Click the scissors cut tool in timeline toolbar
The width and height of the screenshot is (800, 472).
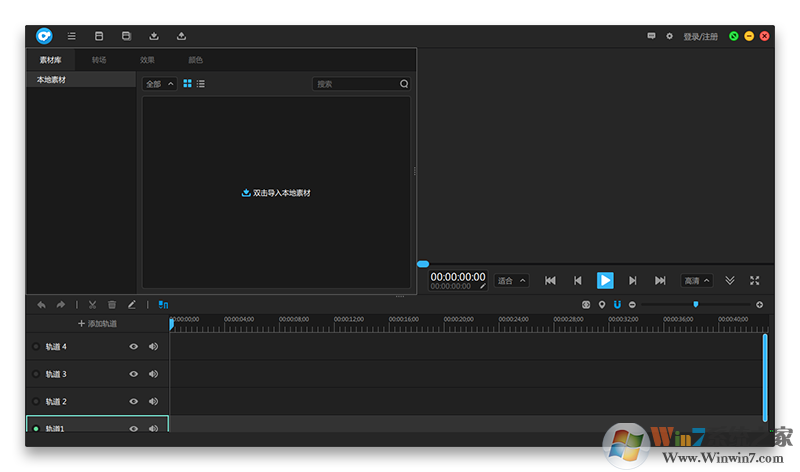(x=92, y=304)
